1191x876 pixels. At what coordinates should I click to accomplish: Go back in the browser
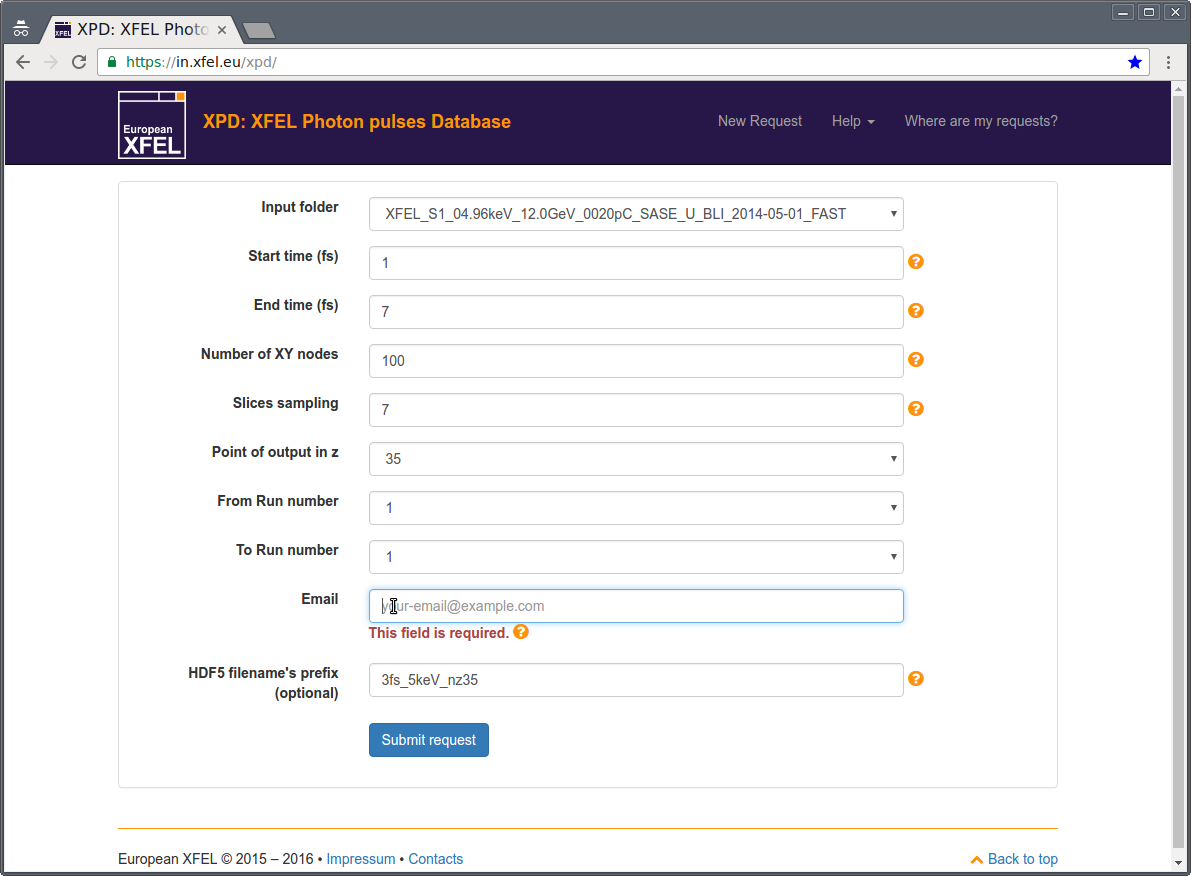(x=23, y=62)
